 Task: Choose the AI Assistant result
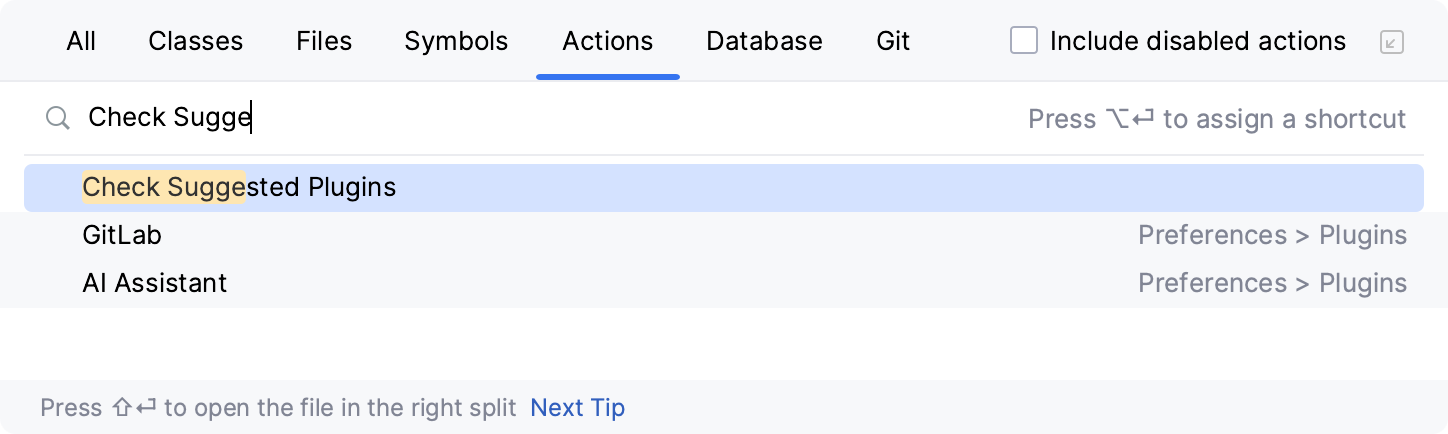pos(155,283)
